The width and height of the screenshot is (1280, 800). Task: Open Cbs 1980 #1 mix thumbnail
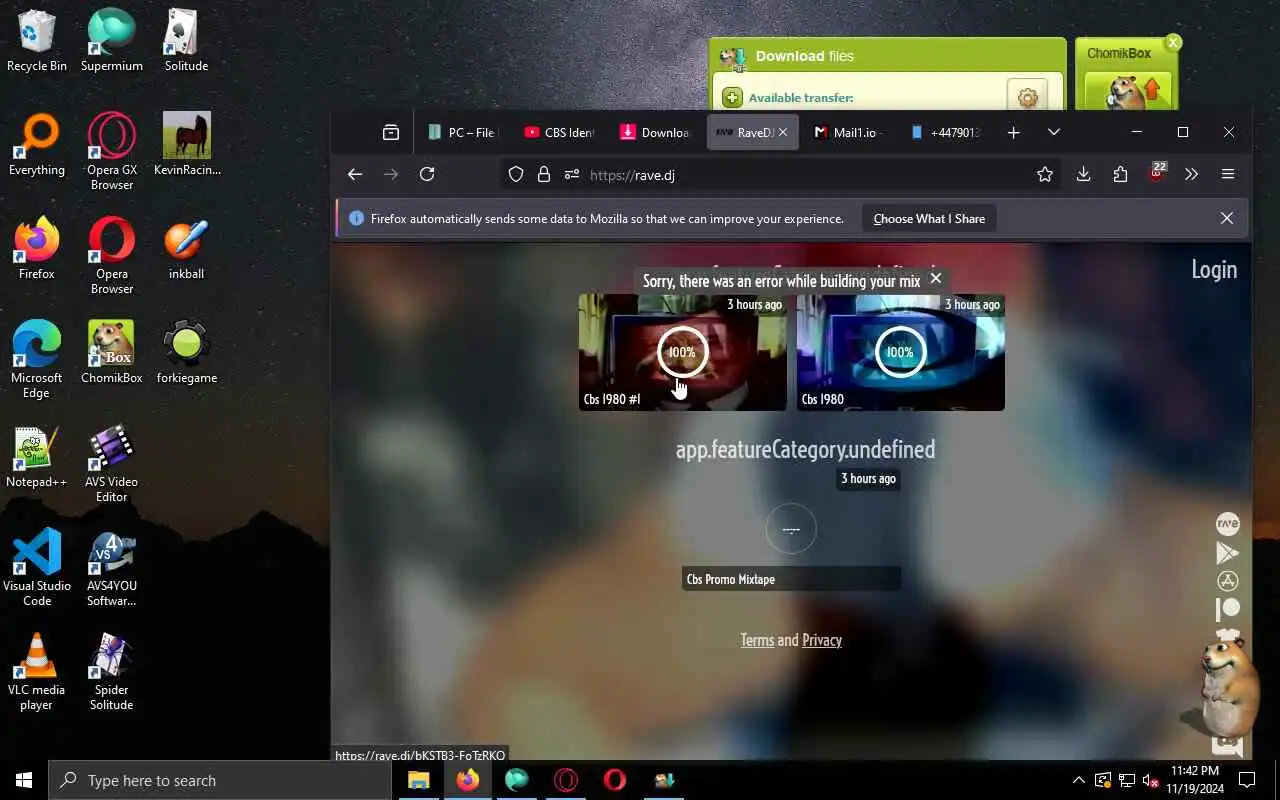pos(682,352)
